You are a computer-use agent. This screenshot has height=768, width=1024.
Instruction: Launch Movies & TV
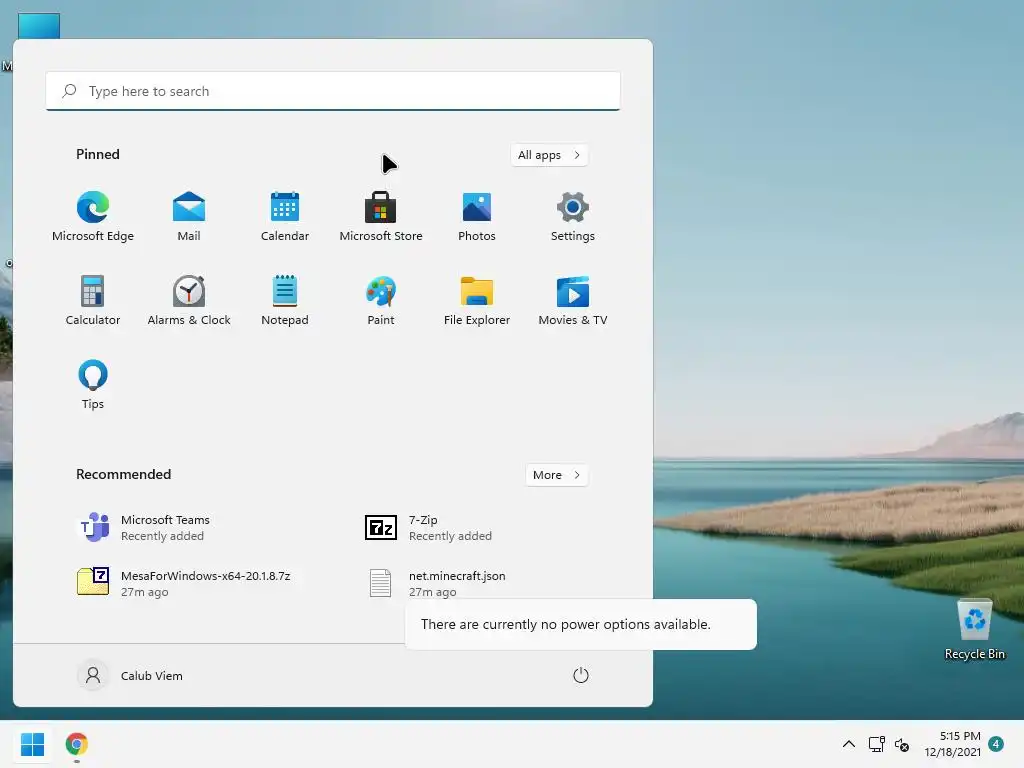tap(573, 300)
